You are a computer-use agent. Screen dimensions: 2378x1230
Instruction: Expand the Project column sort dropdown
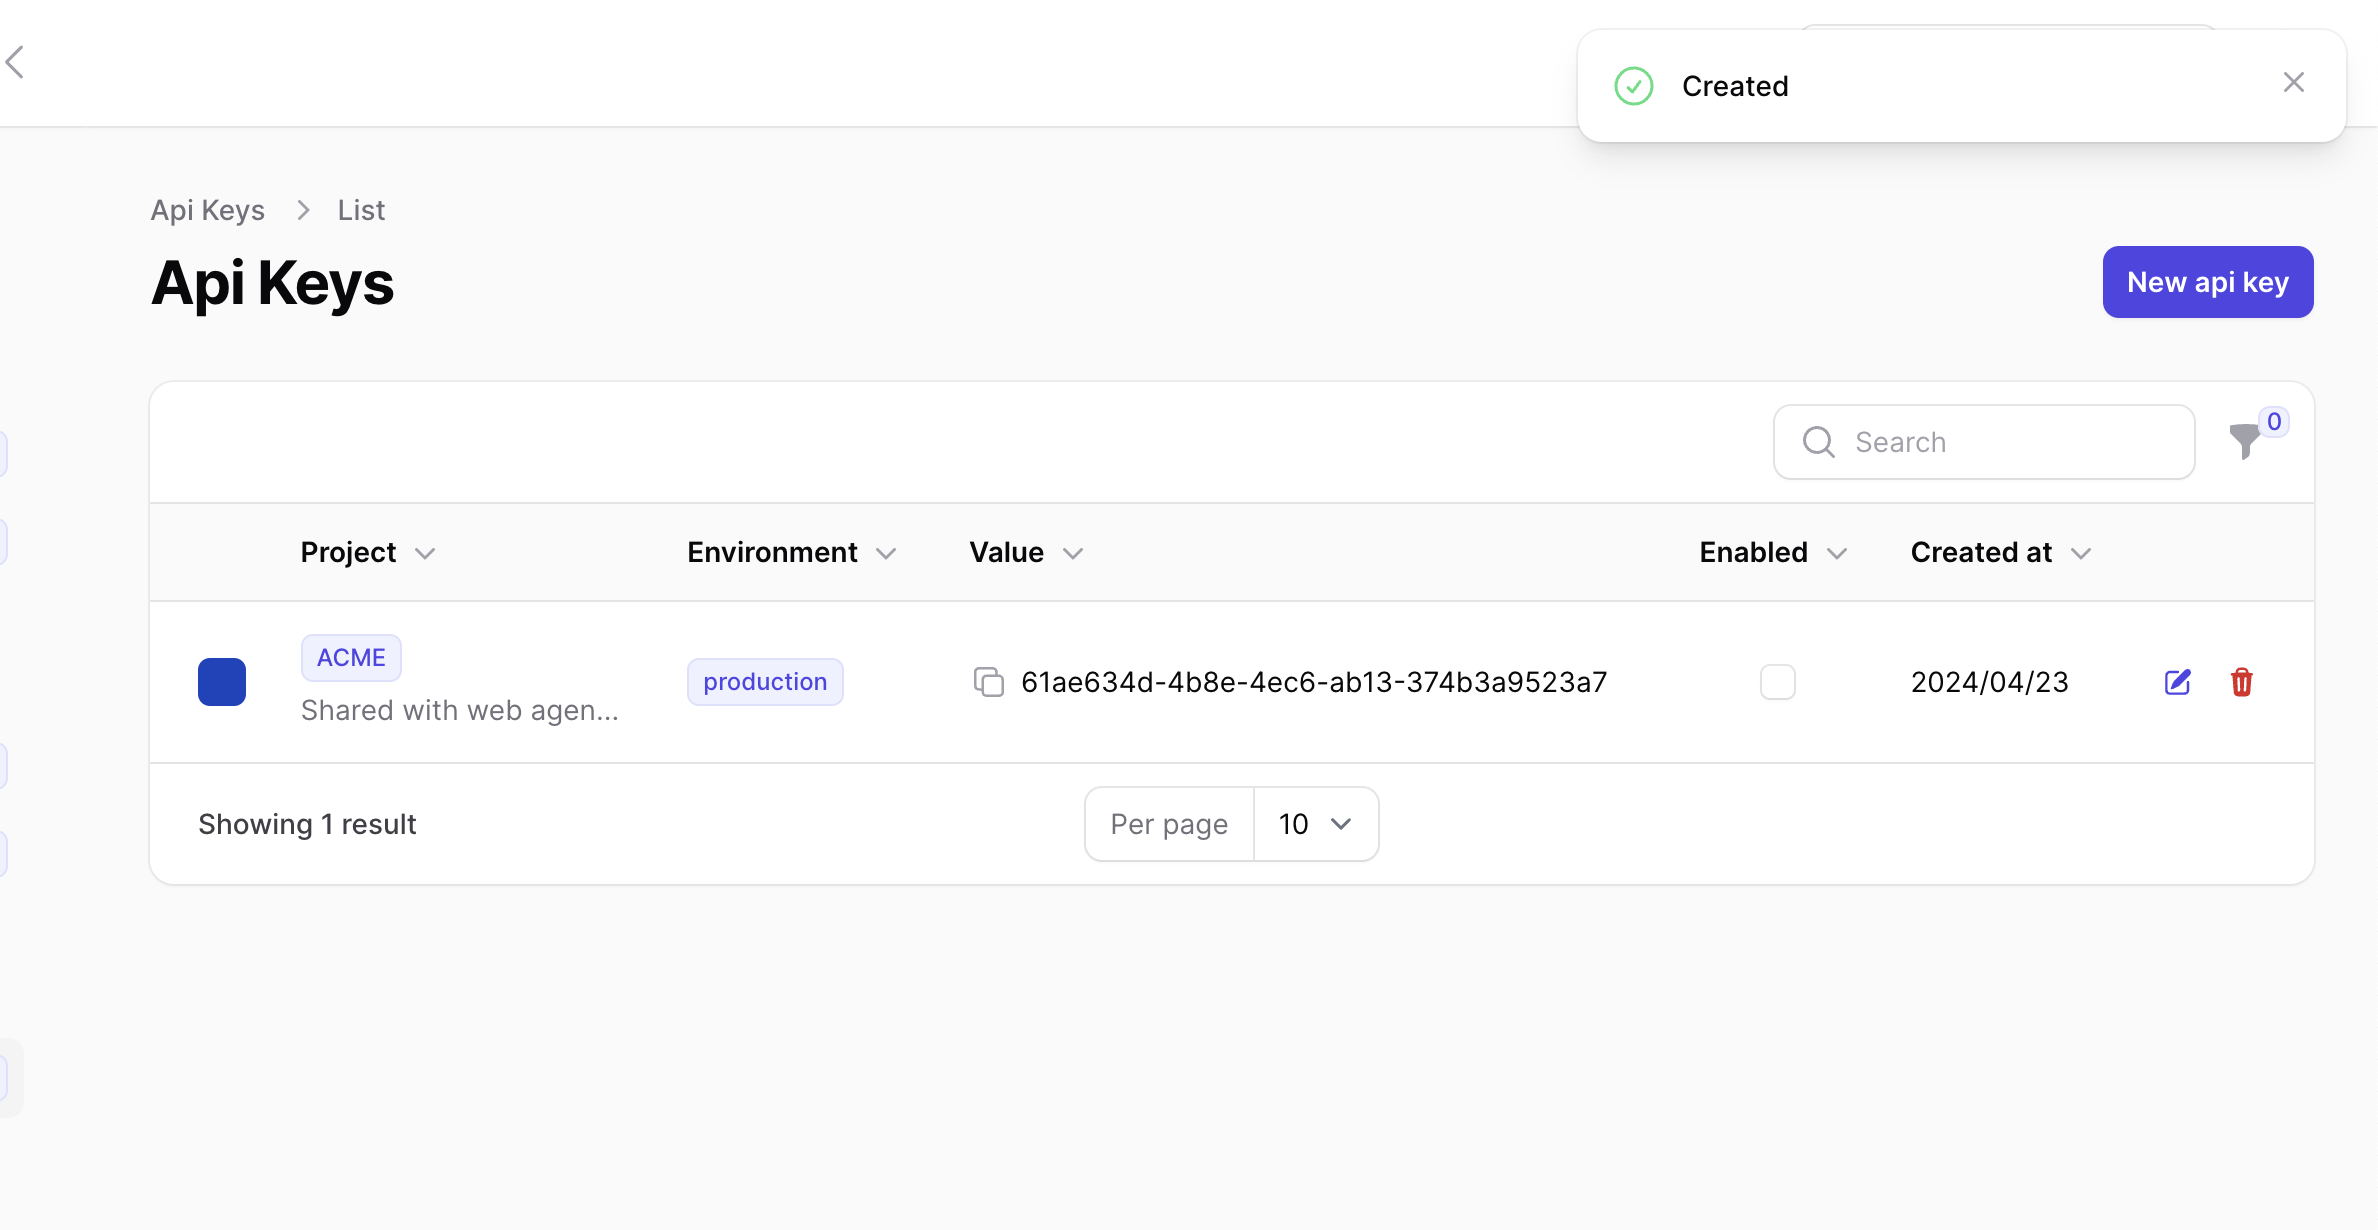[425, 552]
